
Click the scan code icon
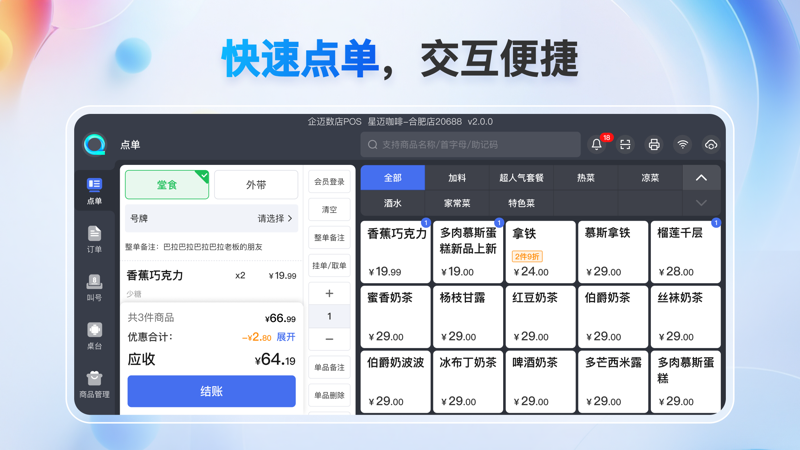625,145
